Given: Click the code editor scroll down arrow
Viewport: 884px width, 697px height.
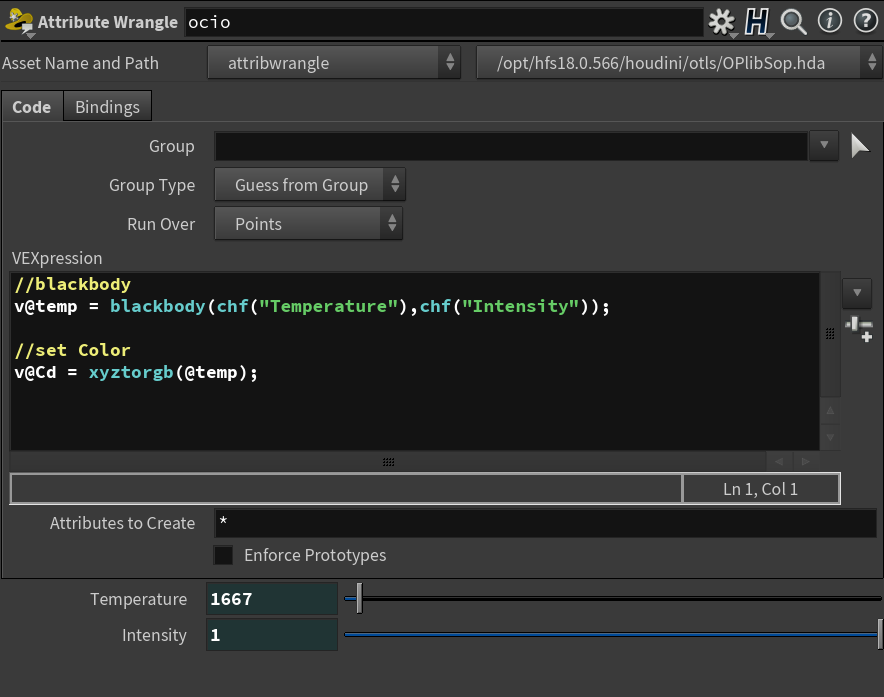Looking at the screenshot, I should click(x=830, y=437).
